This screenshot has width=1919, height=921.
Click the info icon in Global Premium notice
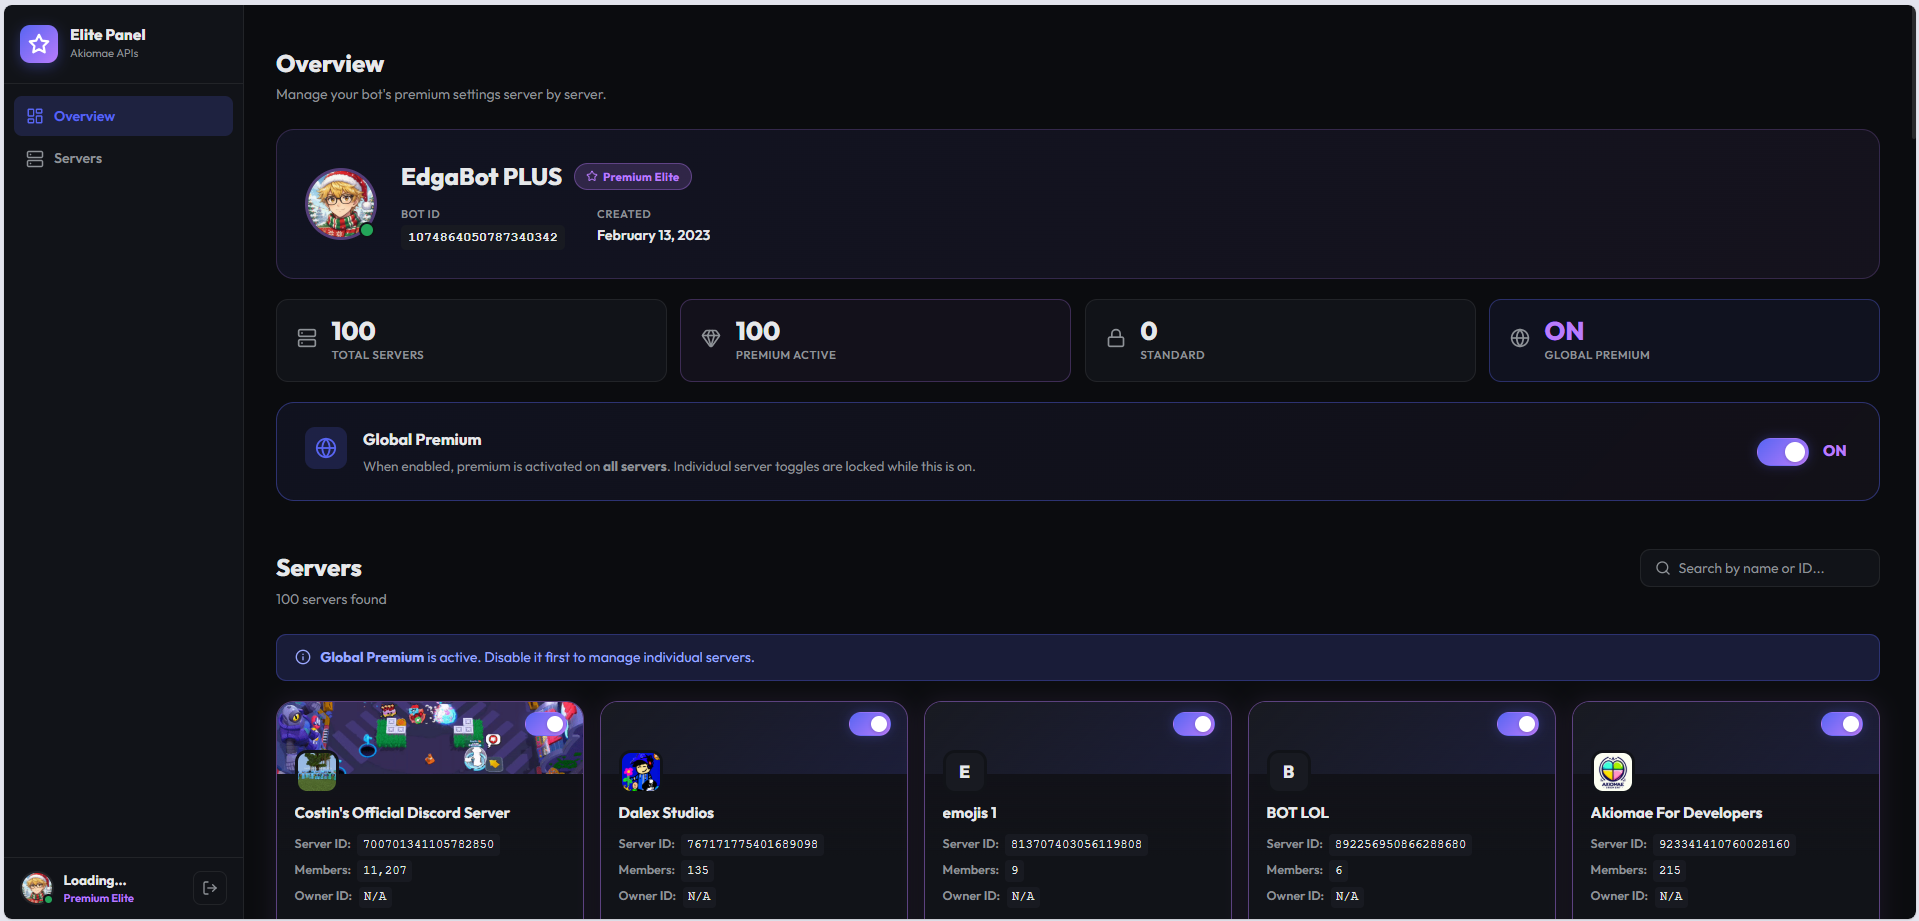point(303,657)
